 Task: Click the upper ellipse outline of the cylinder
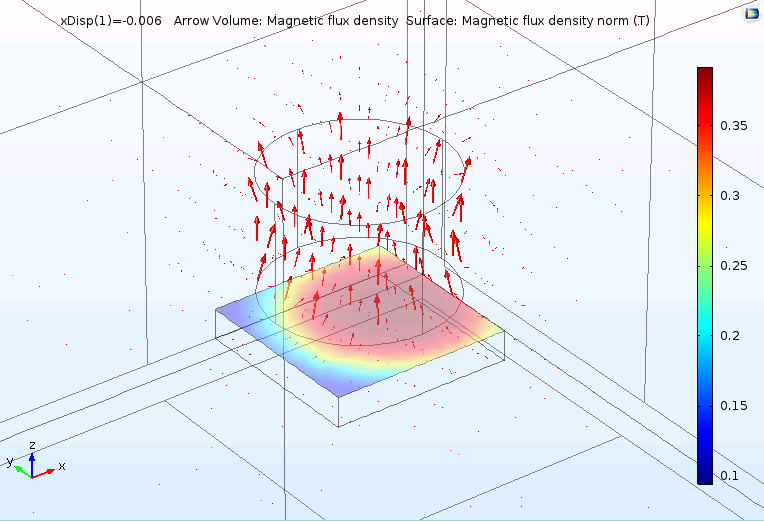click(x=360, y=130)
